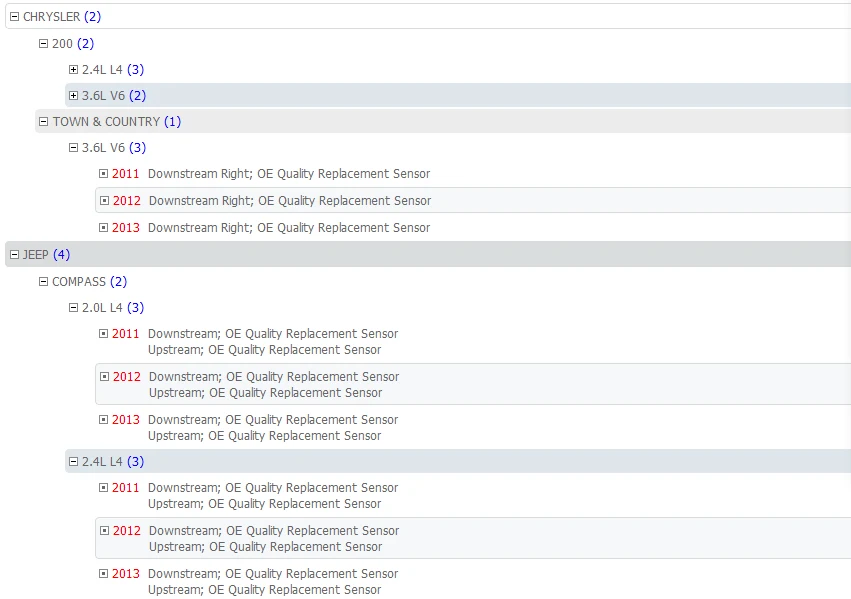Select the COMPASS (2) label
Screen dimensions: 851x599
tap(90, 282)
